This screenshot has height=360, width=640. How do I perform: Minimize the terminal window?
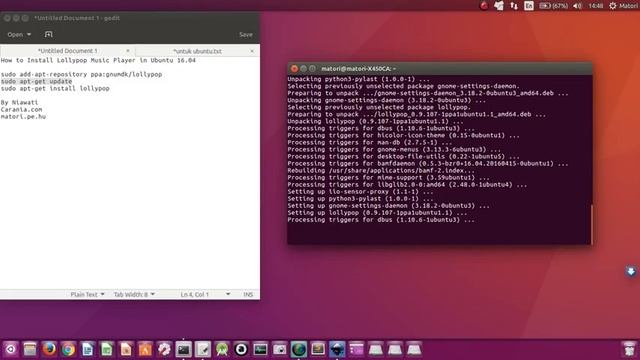(303, 69)
